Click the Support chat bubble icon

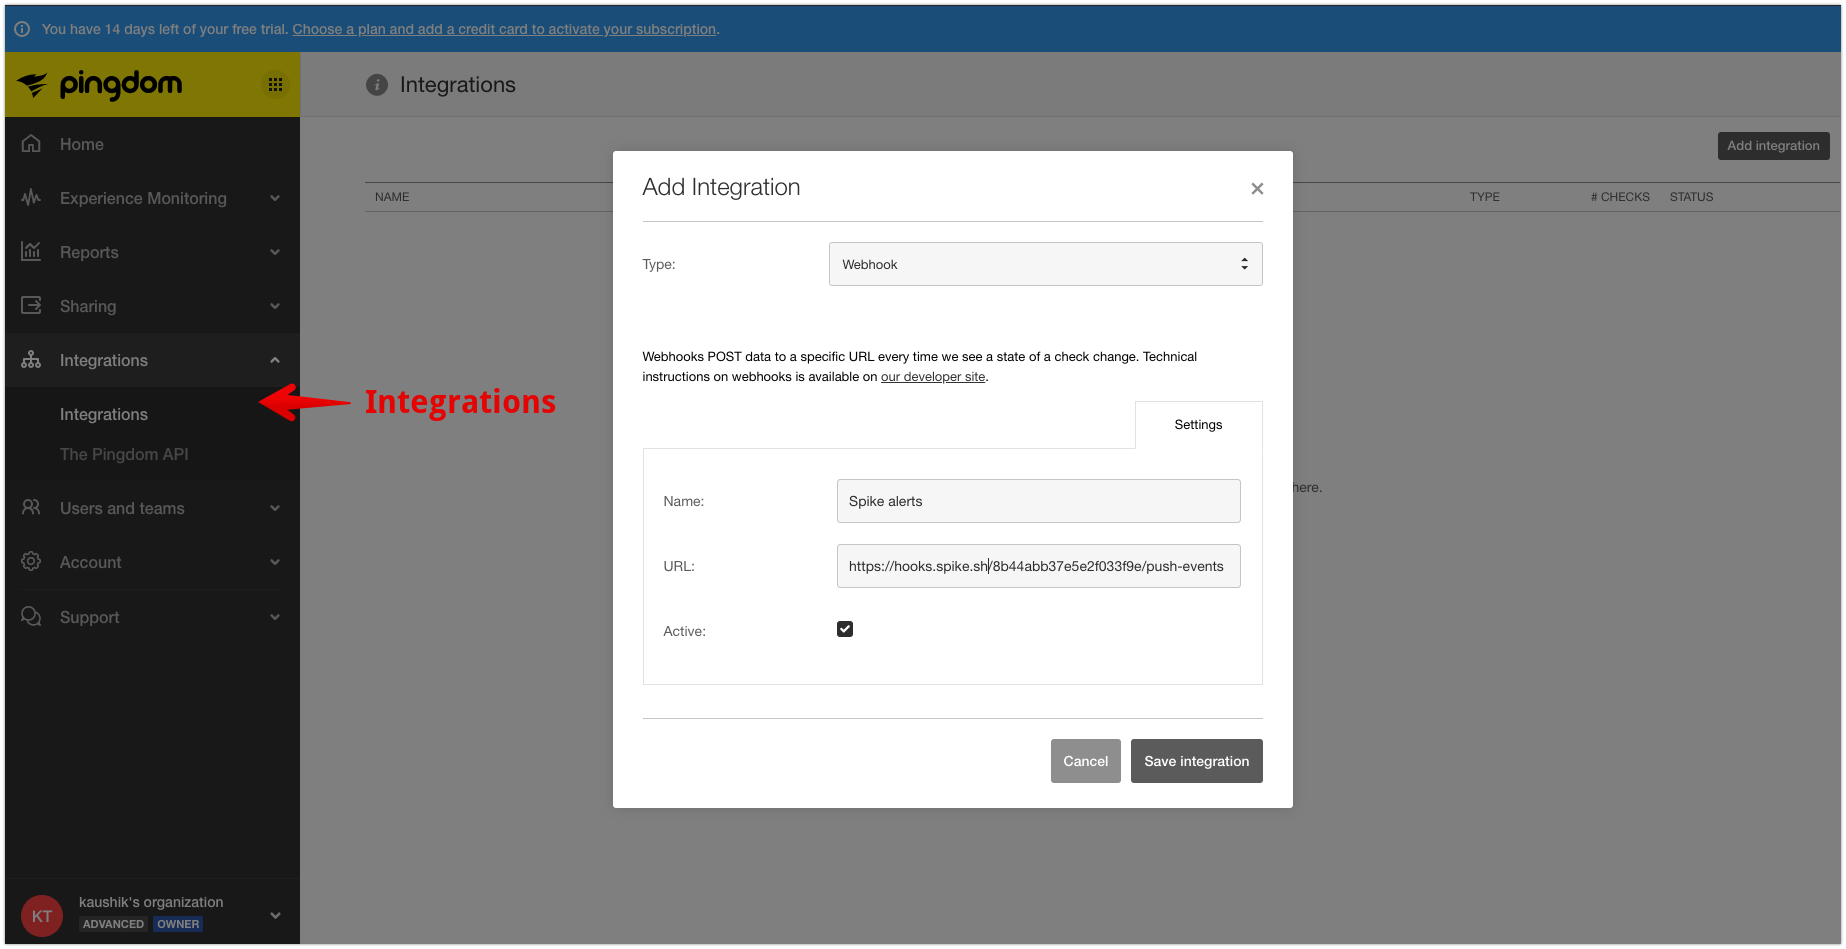(31, 617)
